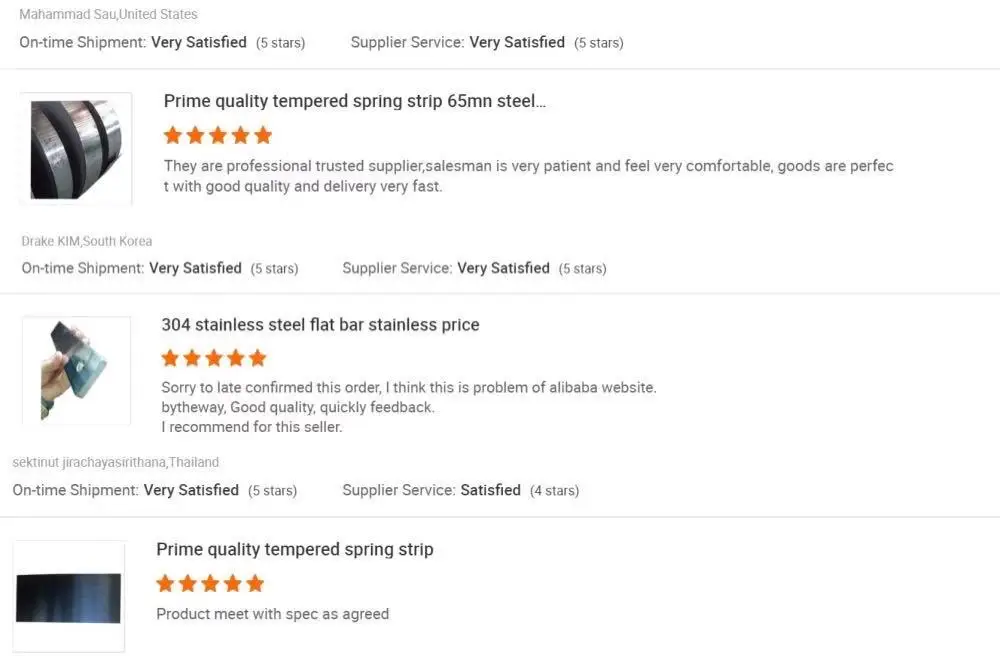Image resolution: width=1000 pixels, height=656 pixels.
Task: Click the 'I recommend for this seller.' line
Action: pos(251,427)
